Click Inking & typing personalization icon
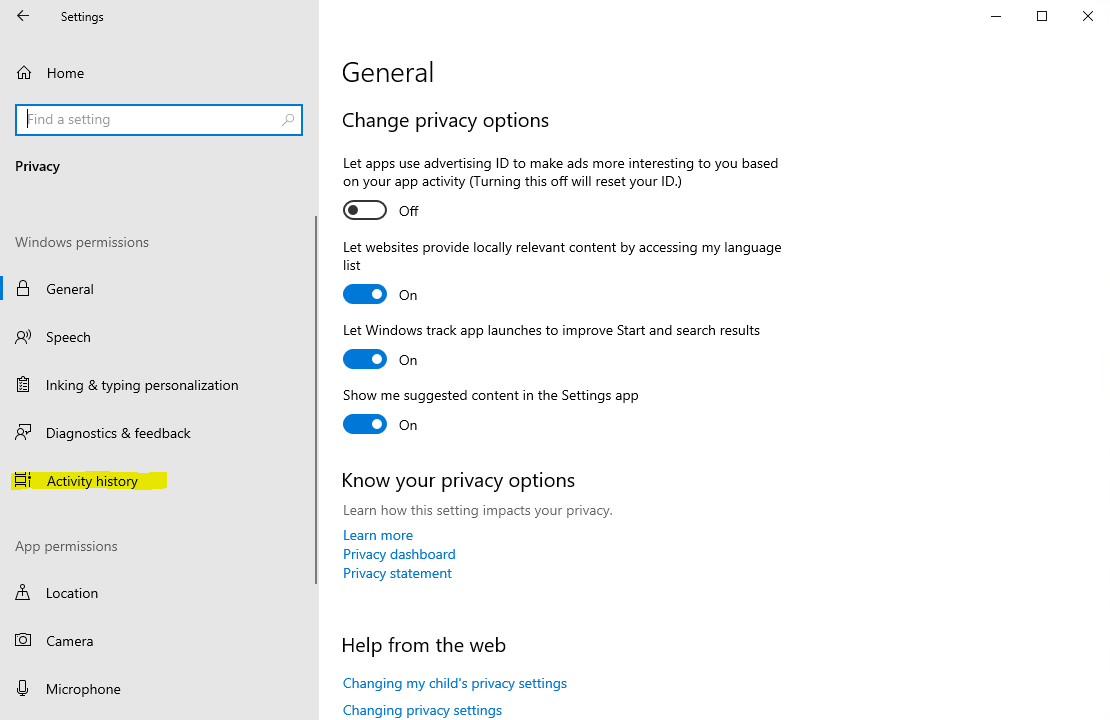Viewport: 1110px width, 720px height. 23,385
